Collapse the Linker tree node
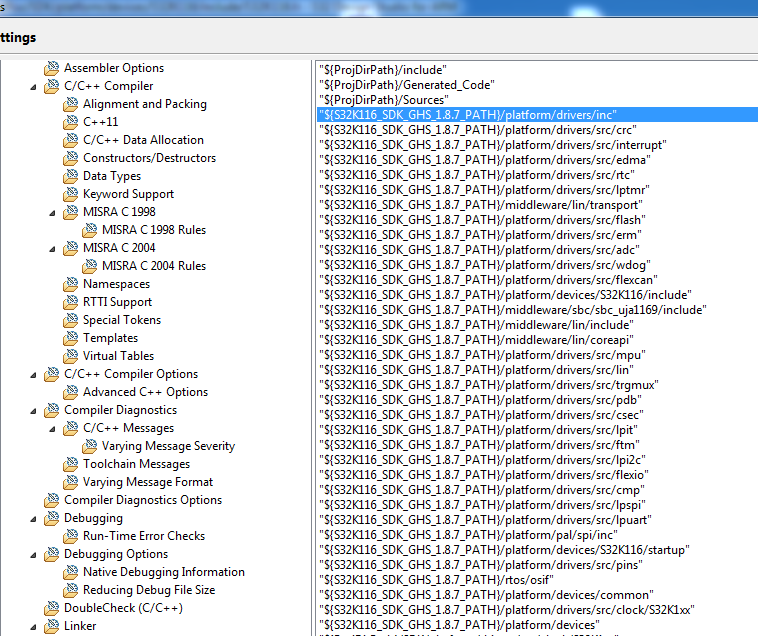The height and width of the screenshot is (636, 758). (x=33, y=627)
